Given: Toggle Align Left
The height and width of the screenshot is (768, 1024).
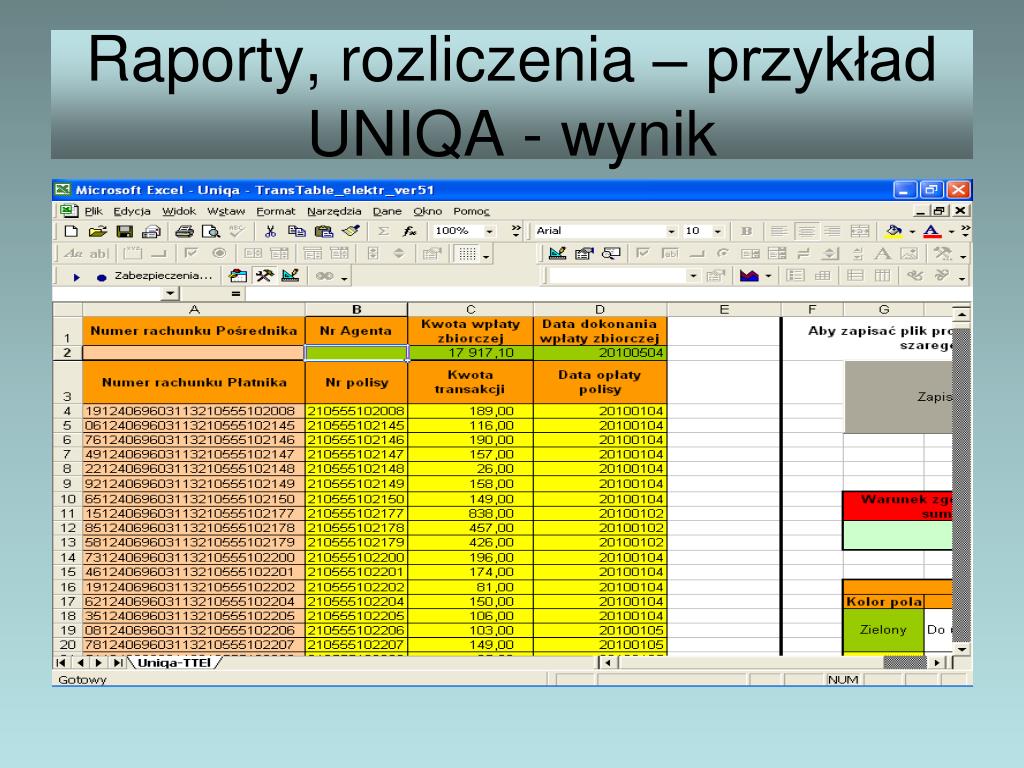Looking at the screenshot, I should (x=778, y=231).
